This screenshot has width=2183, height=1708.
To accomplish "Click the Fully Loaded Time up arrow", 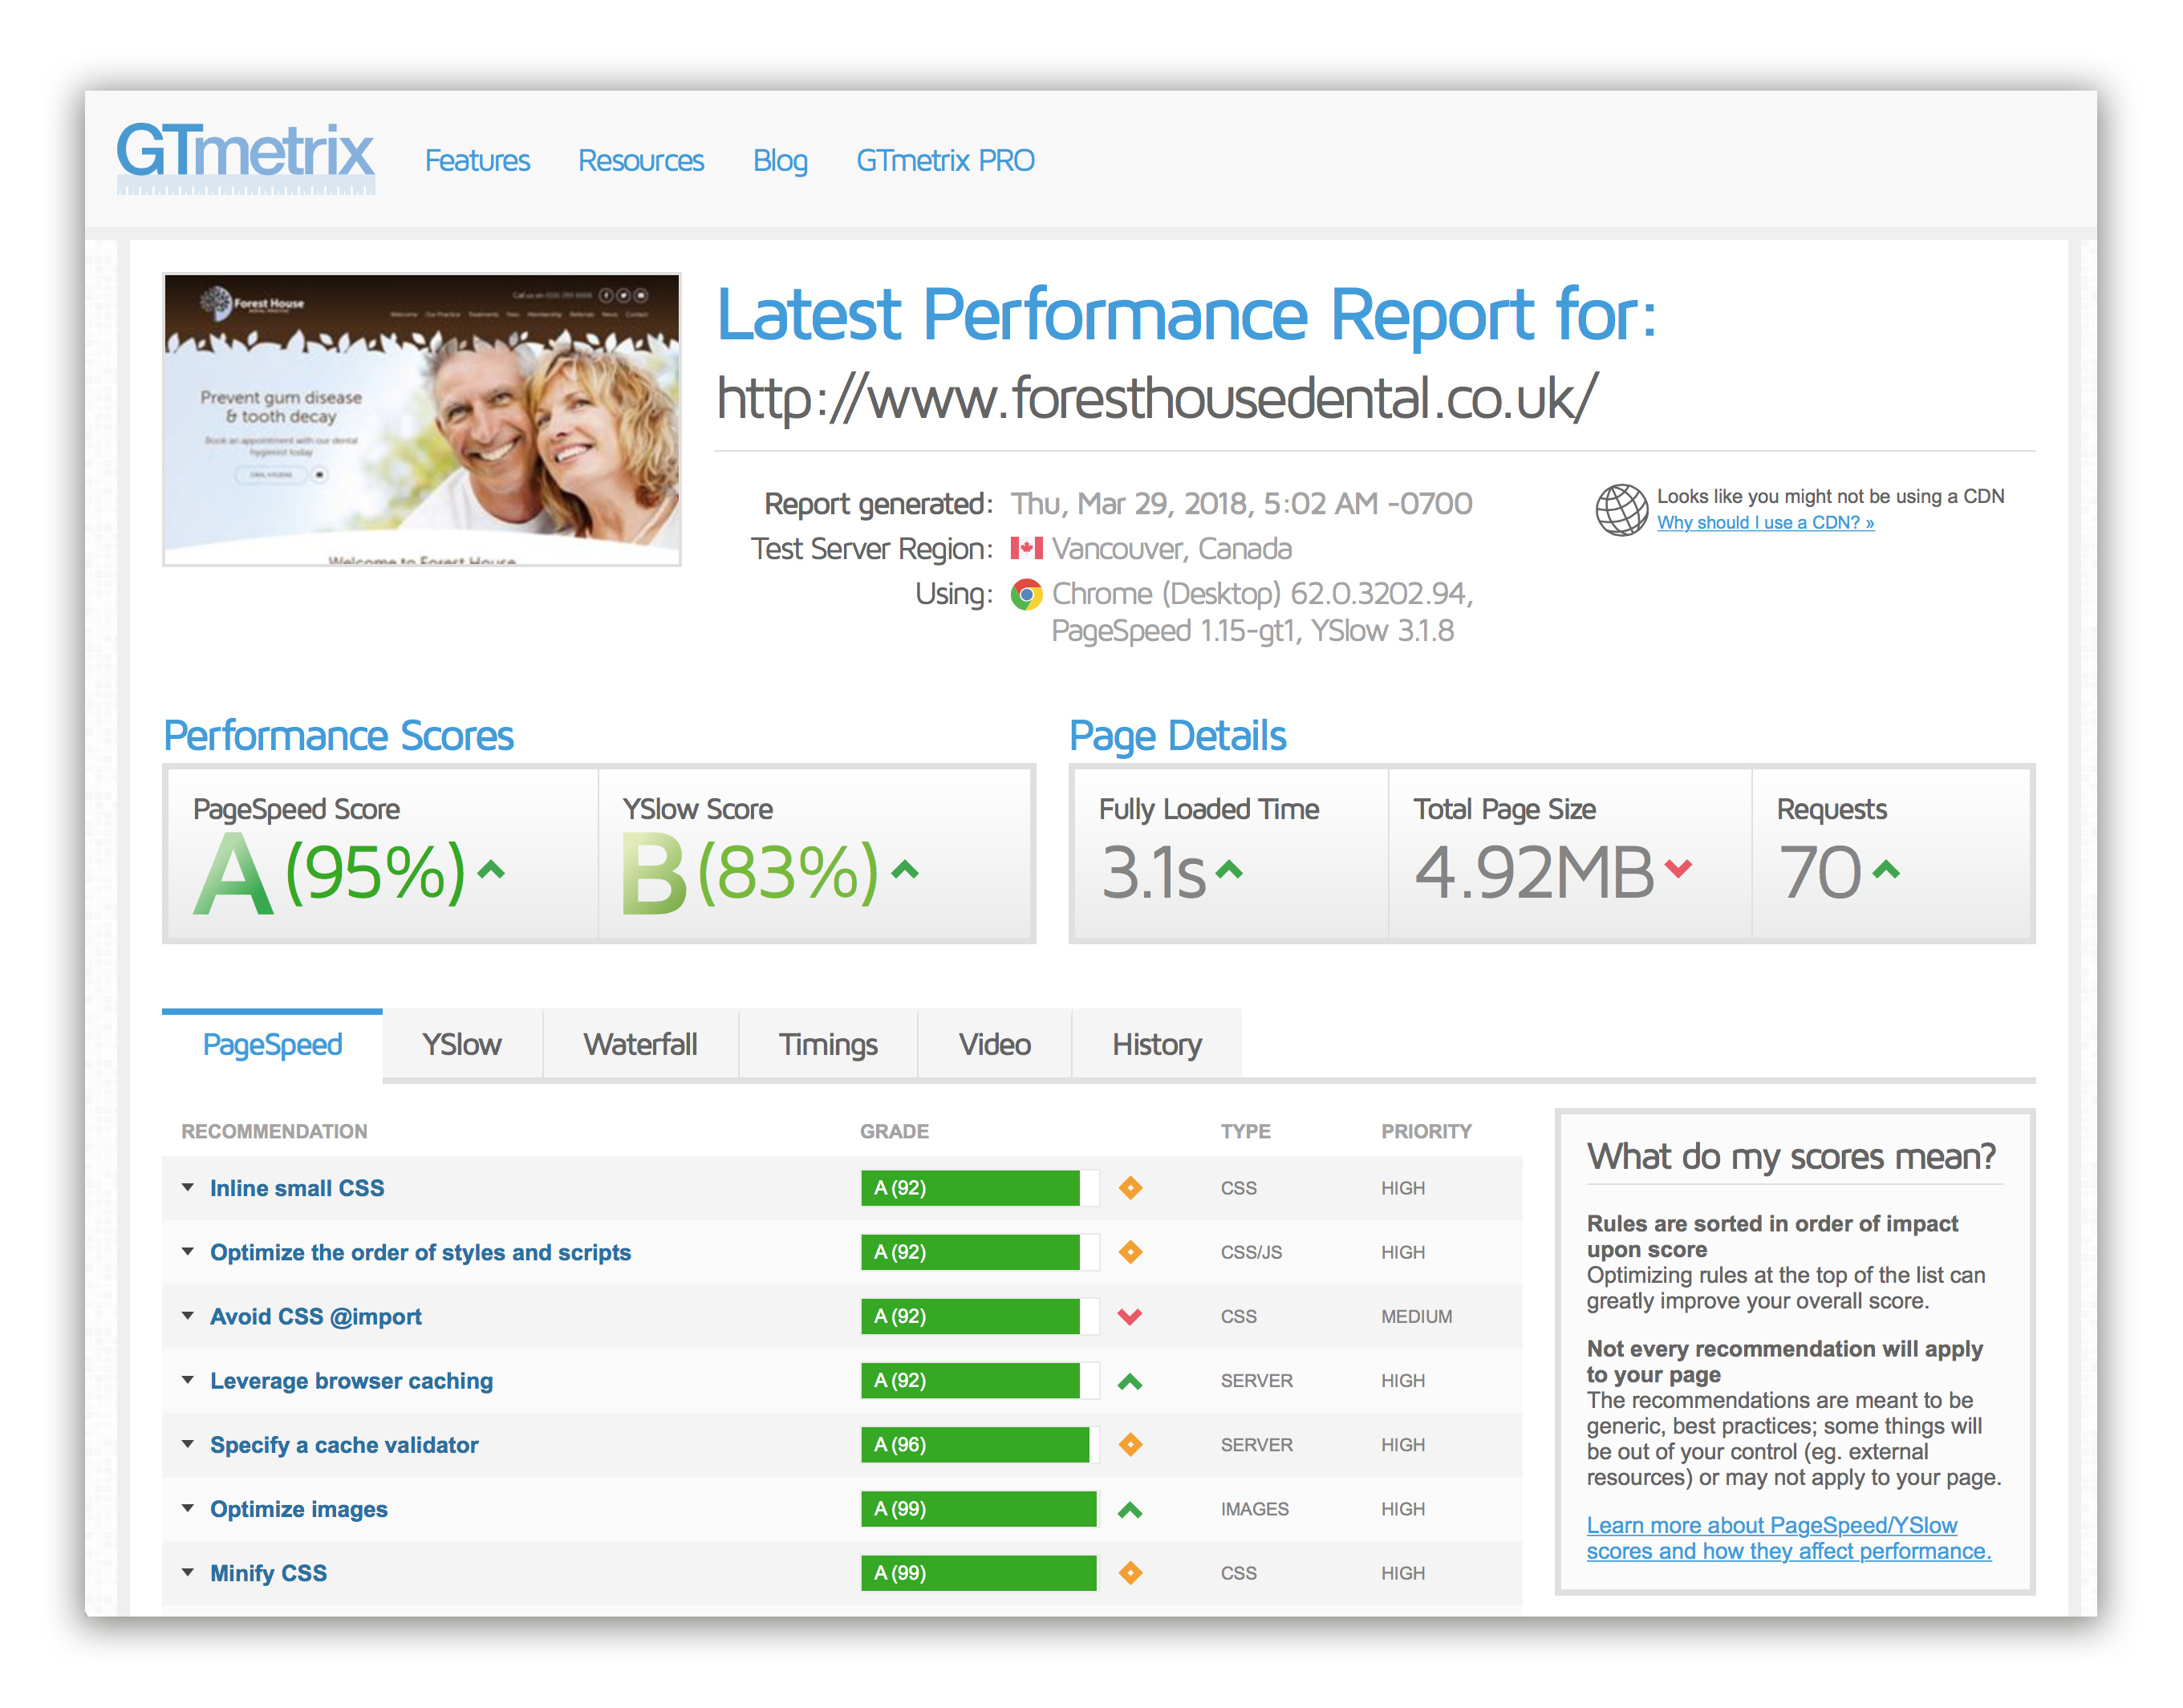I will point(1229,871).
